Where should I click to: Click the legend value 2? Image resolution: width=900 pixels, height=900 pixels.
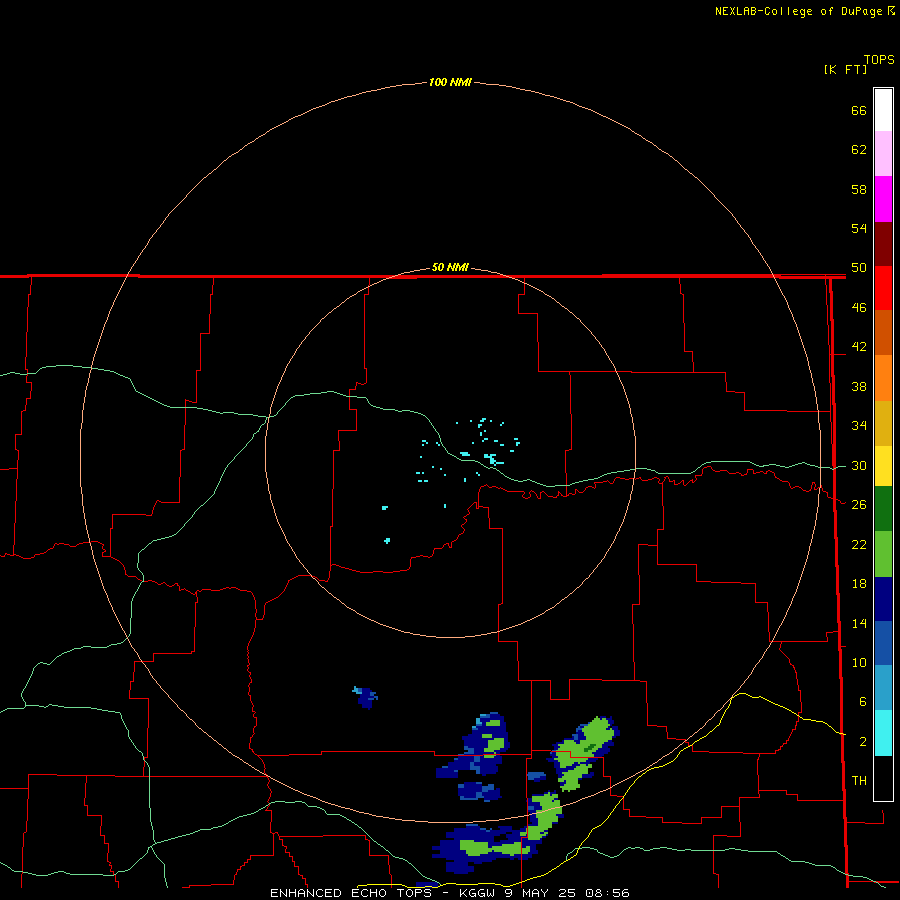tap(862, 742)
